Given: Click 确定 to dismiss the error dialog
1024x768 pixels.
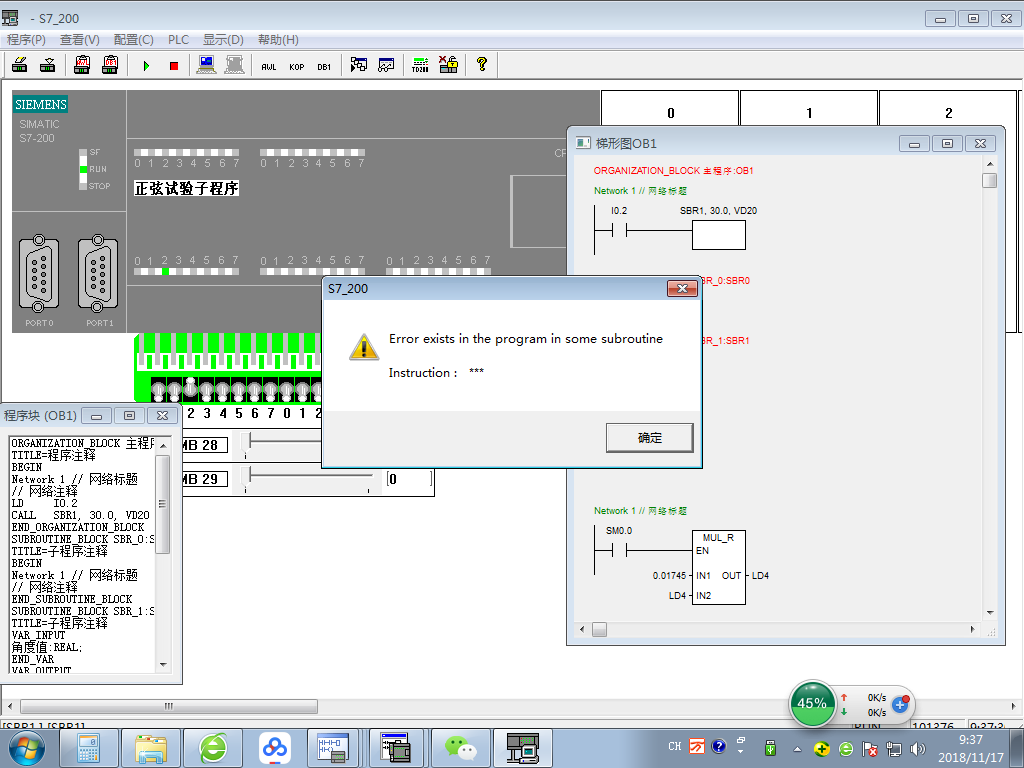Looking at the screenshot, I should pos(649,438).
